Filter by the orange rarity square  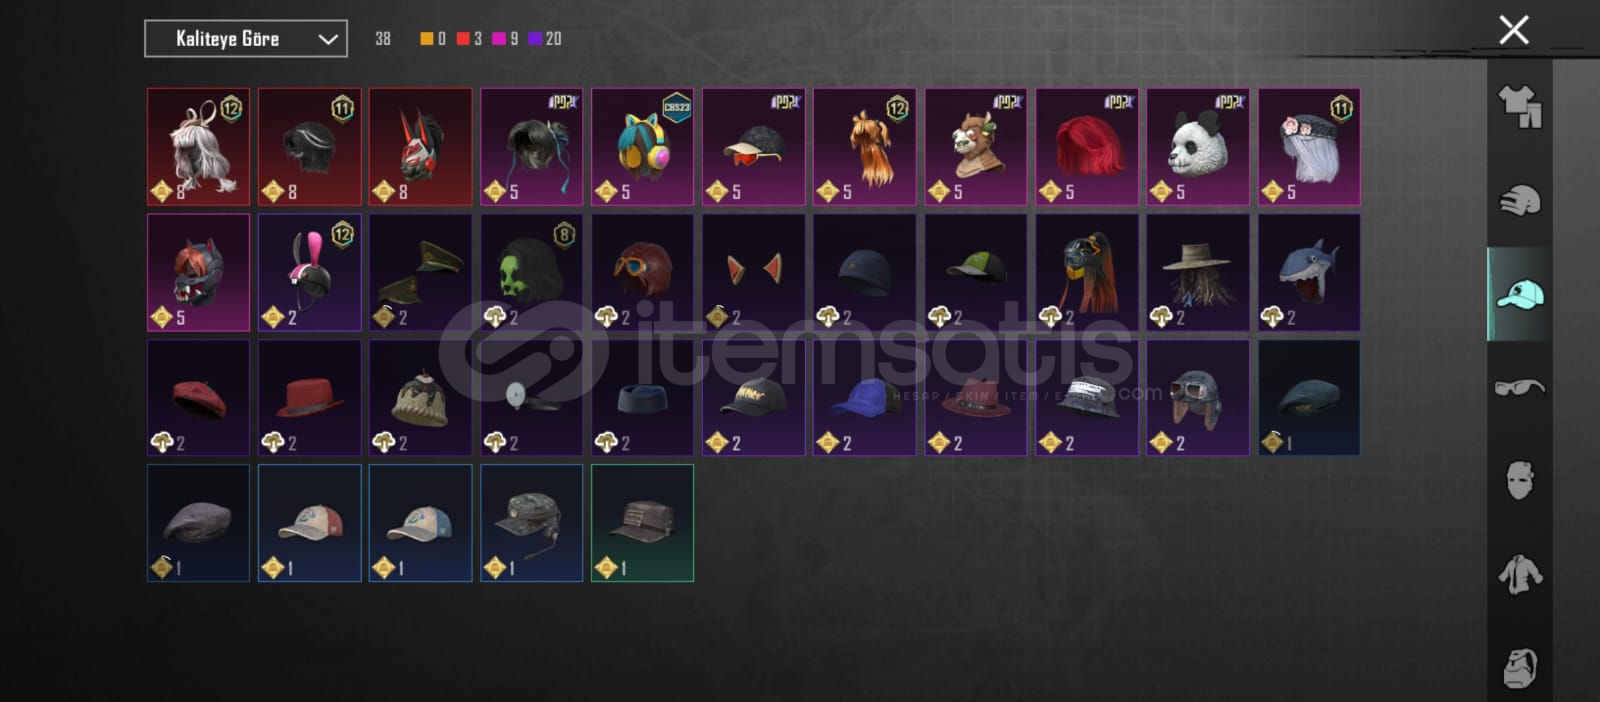point(427,38)
